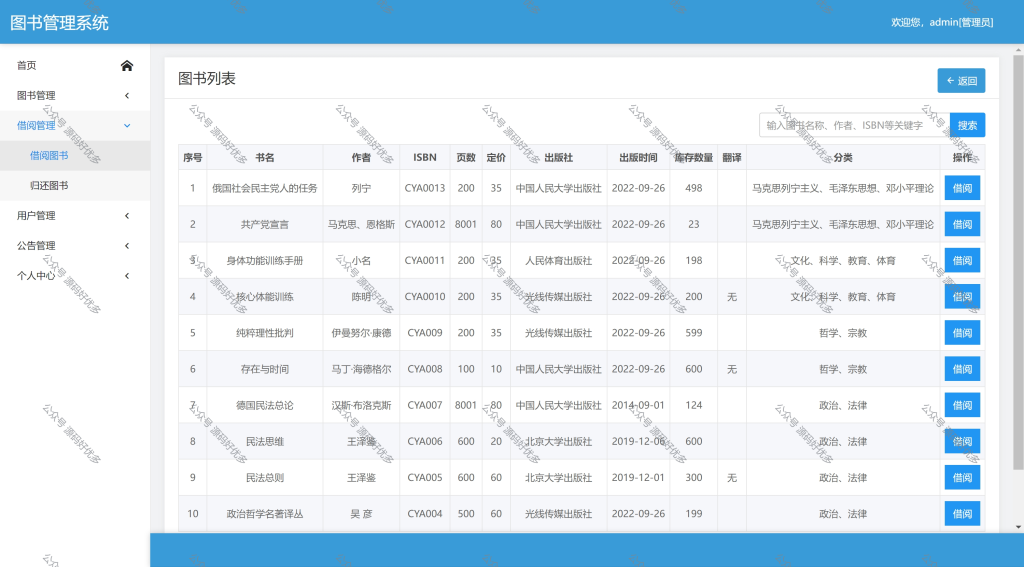Click the 定价 column header
The width and height of the screenshot is (1024, 567).
(496, 157)
